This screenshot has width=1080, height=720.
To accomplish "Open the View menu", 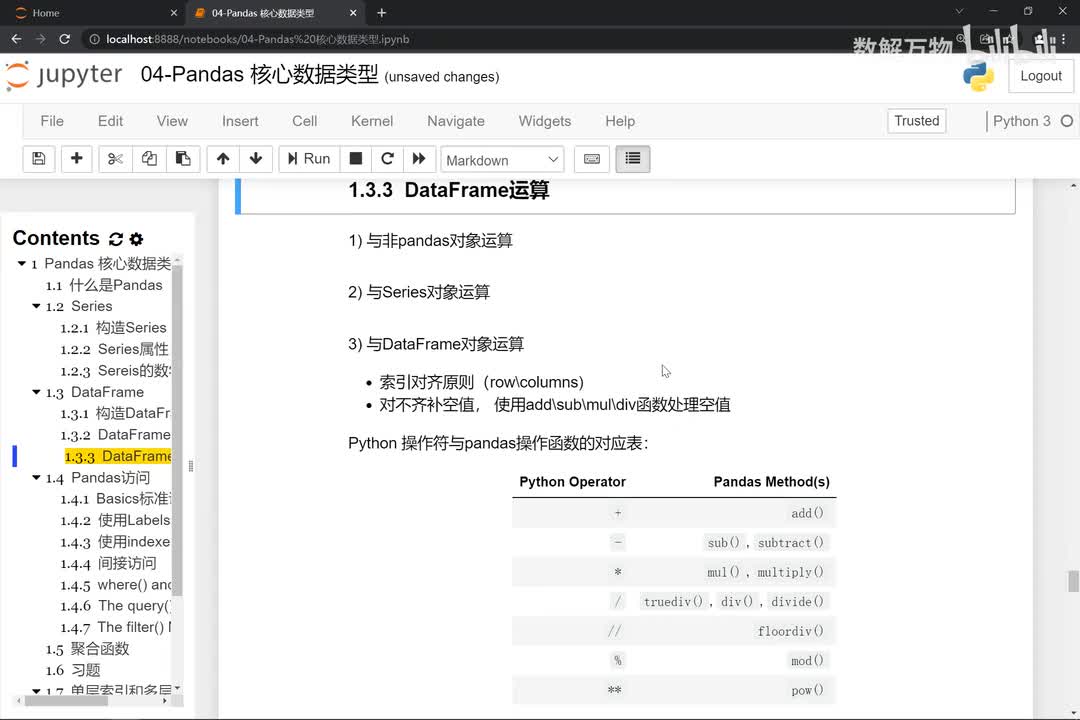I will [172, 121].
